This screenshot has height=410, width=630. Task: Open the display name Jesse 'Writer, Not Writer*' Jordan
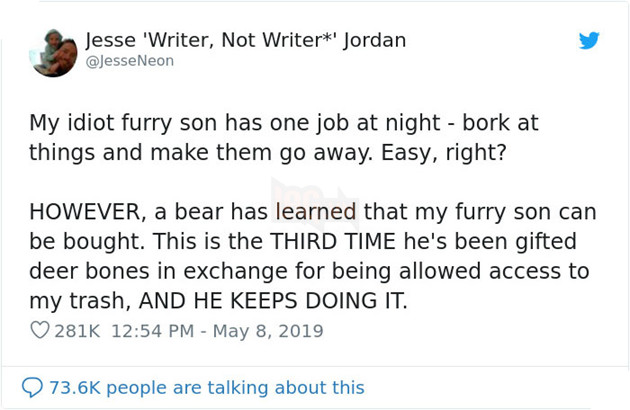246,40
